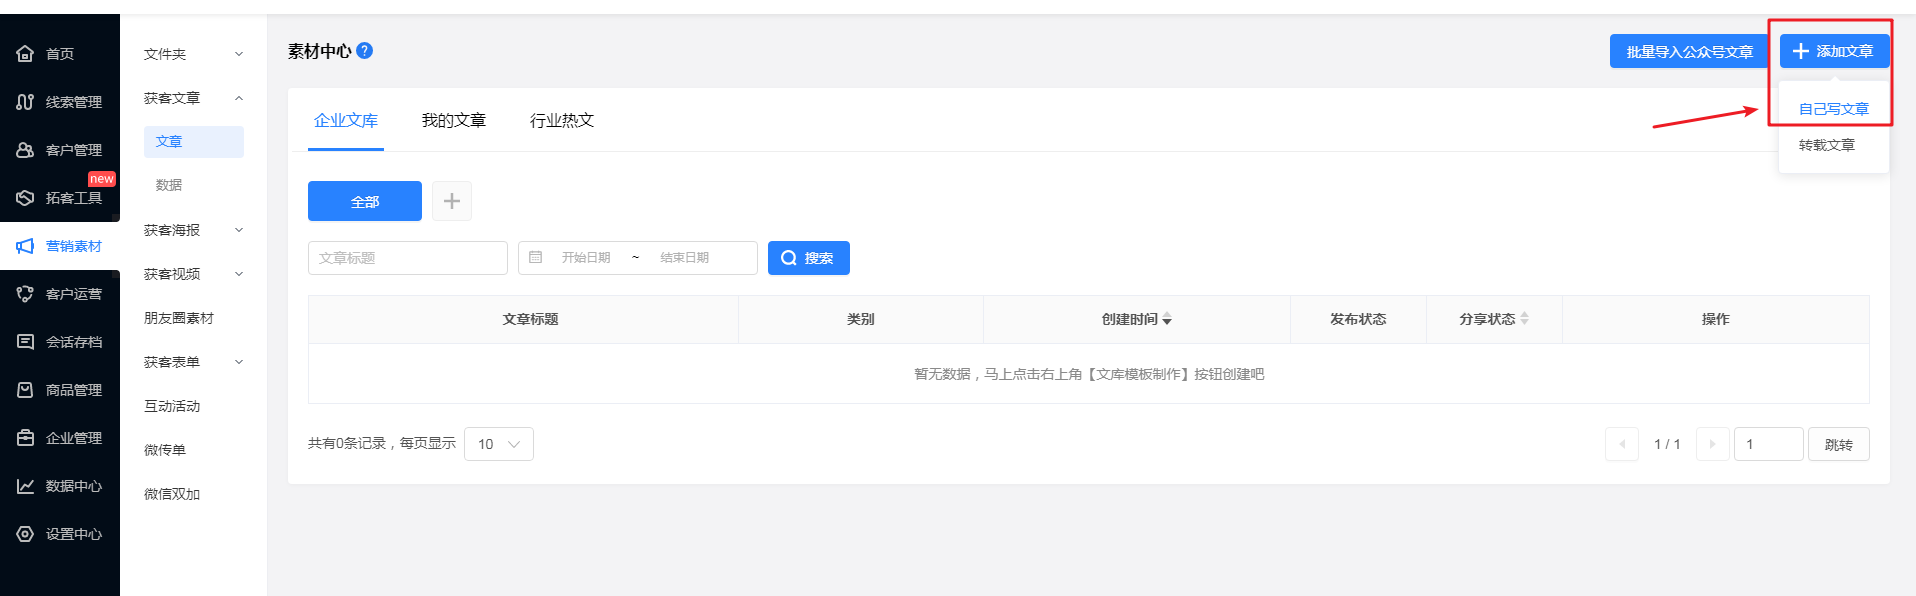Click the 开始日期 date field
The height and width of the screenshot is (596, 1916).
tap(586, 258)
